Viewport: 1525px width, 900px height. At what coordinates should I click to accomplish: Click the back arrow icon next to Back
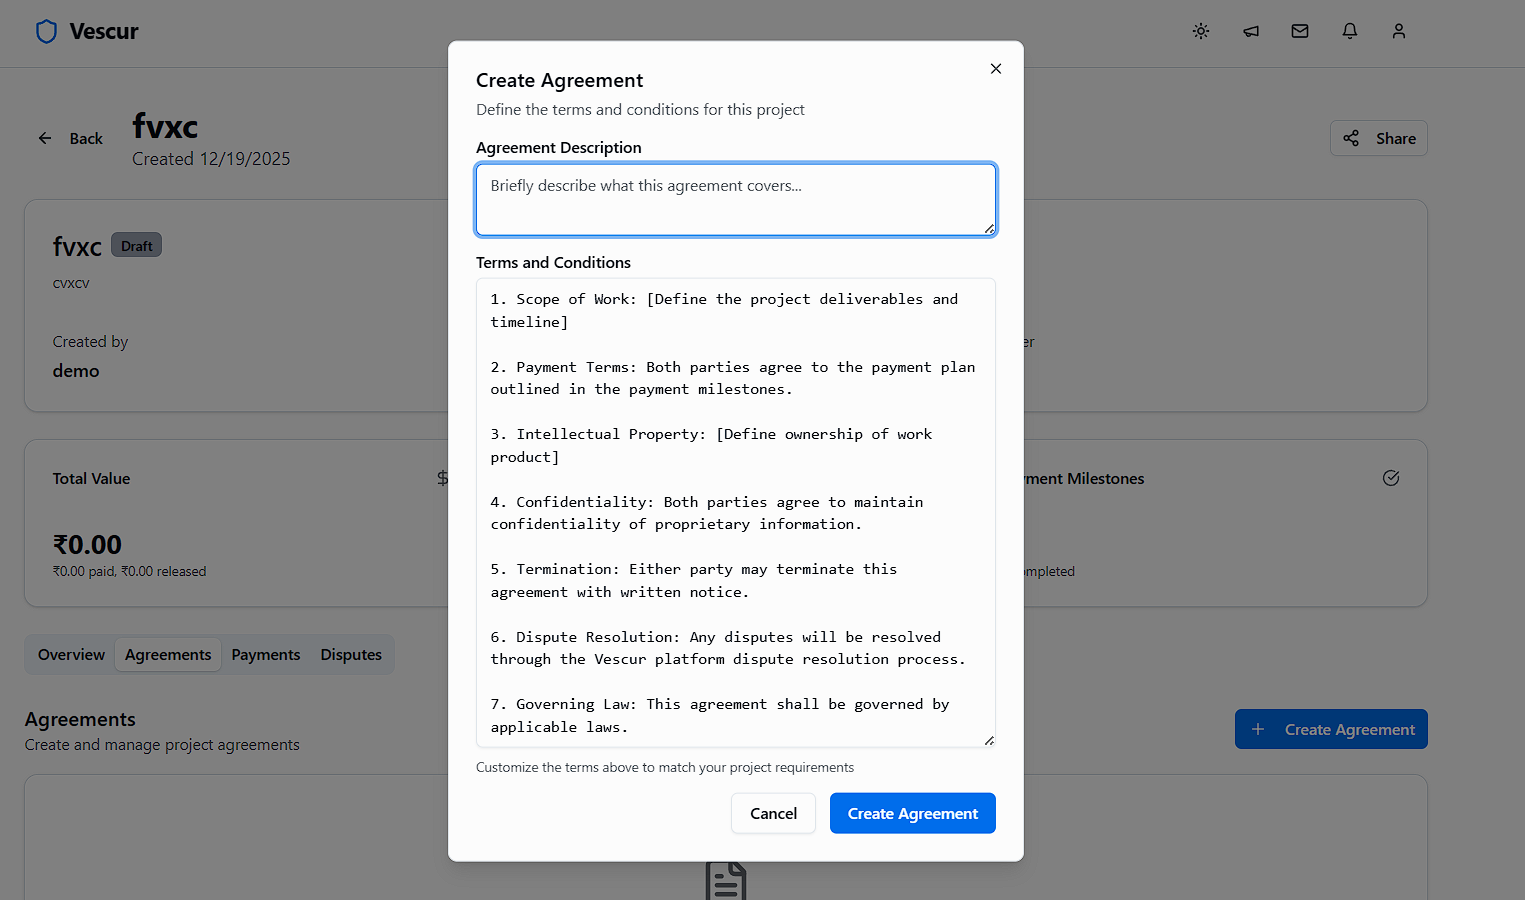click(45, 138)
